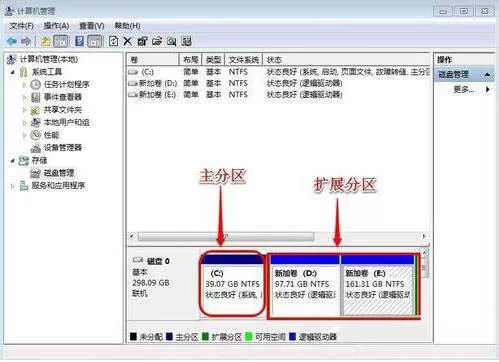Viewport: 499px width, 362px height.
Task: Sort by the 卷 column header
Action: point(153,60)
